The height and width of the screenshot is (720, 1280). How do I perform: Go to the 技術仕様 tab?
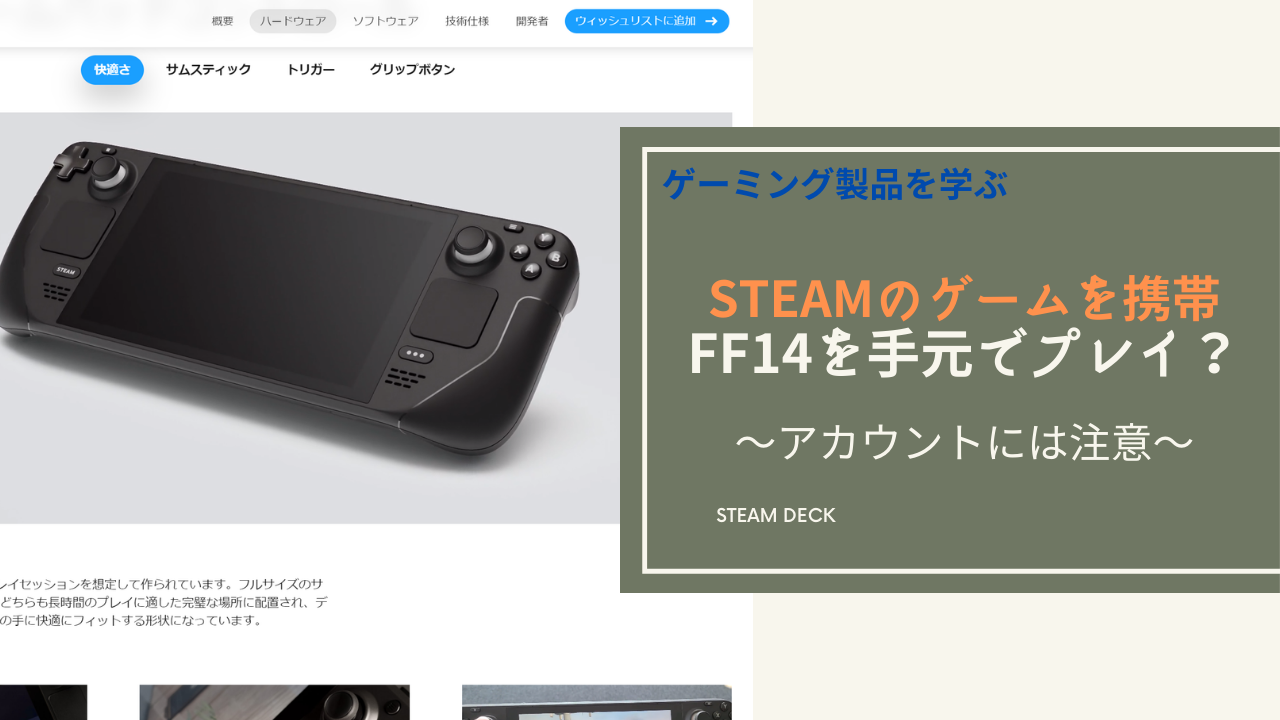pos(467,21)
